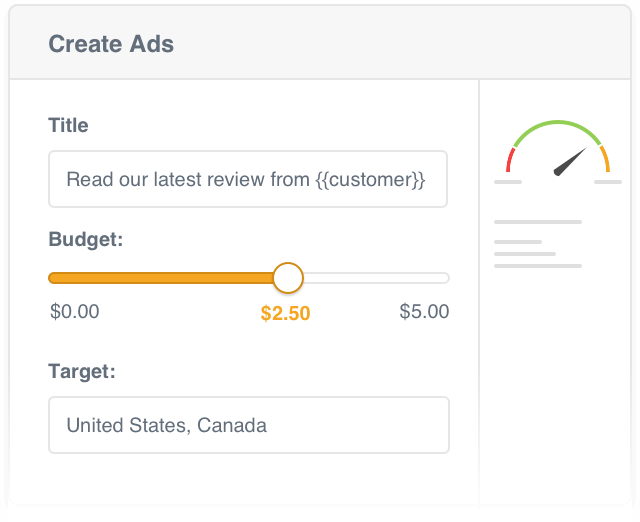Click the Create Ads header title
The width and height of the screenshot is (640, 522).
pyautogui.click(x=111, y=44)
